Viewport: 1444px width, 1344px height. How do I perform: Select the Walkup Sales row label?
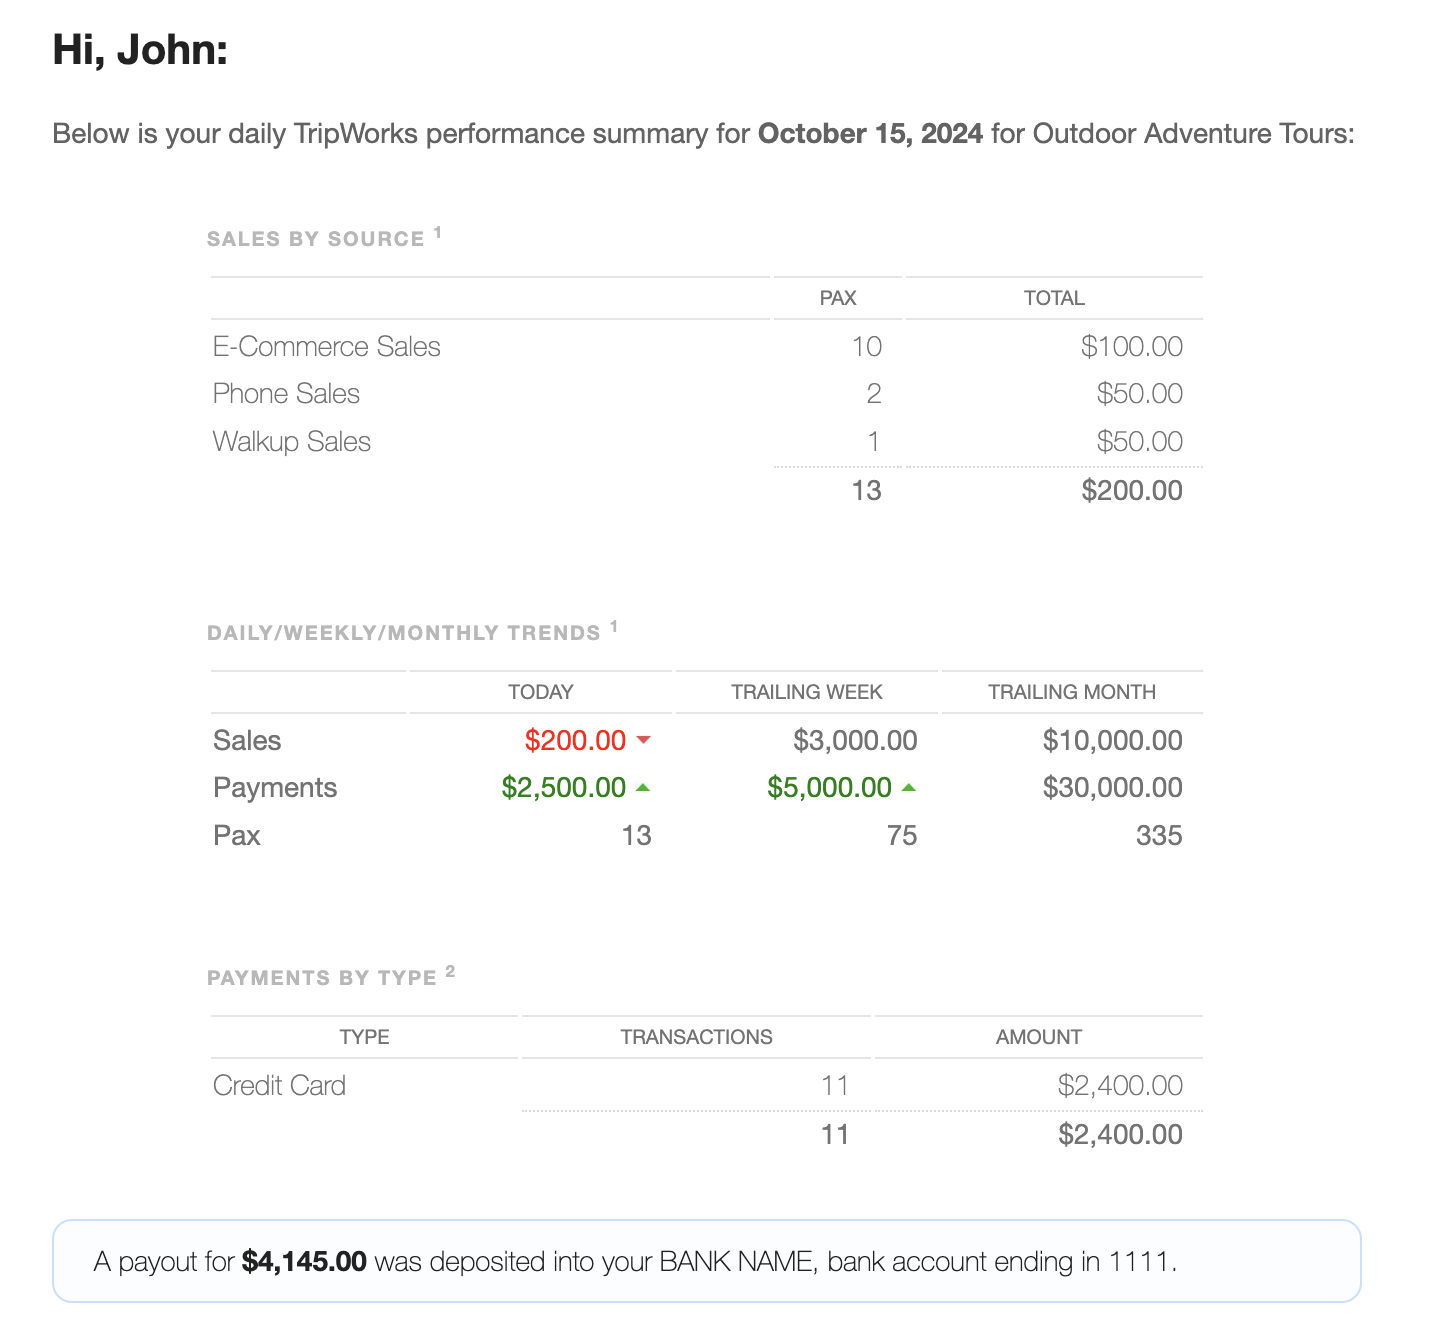click(x=291, y=442)
